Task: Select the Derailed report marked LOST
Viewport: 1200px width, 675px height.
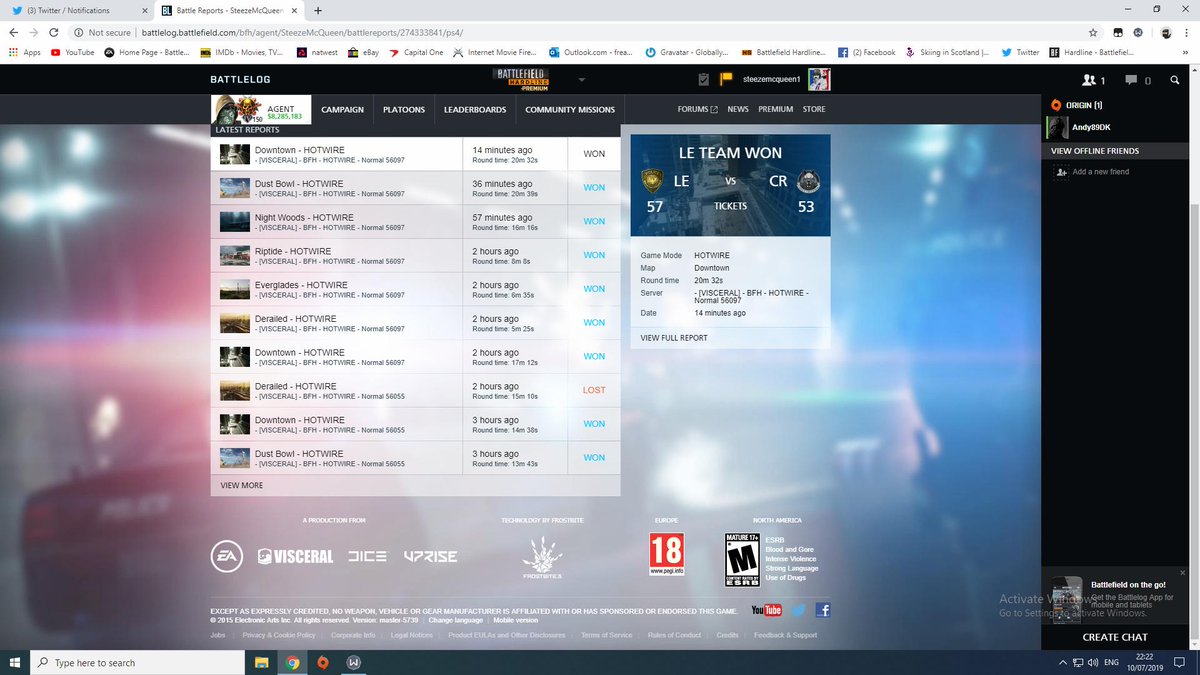Action: [415, 390]
